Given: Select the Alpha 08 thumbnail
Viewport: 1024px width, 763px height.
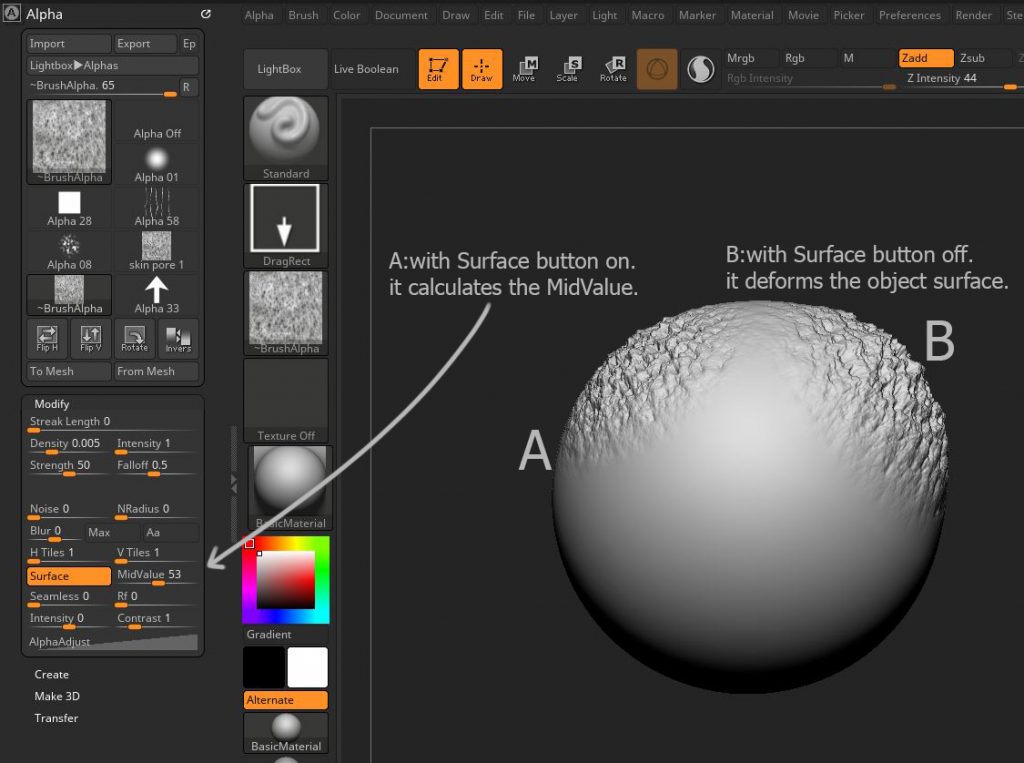Looking at the screenshot, I should point(69,252).
